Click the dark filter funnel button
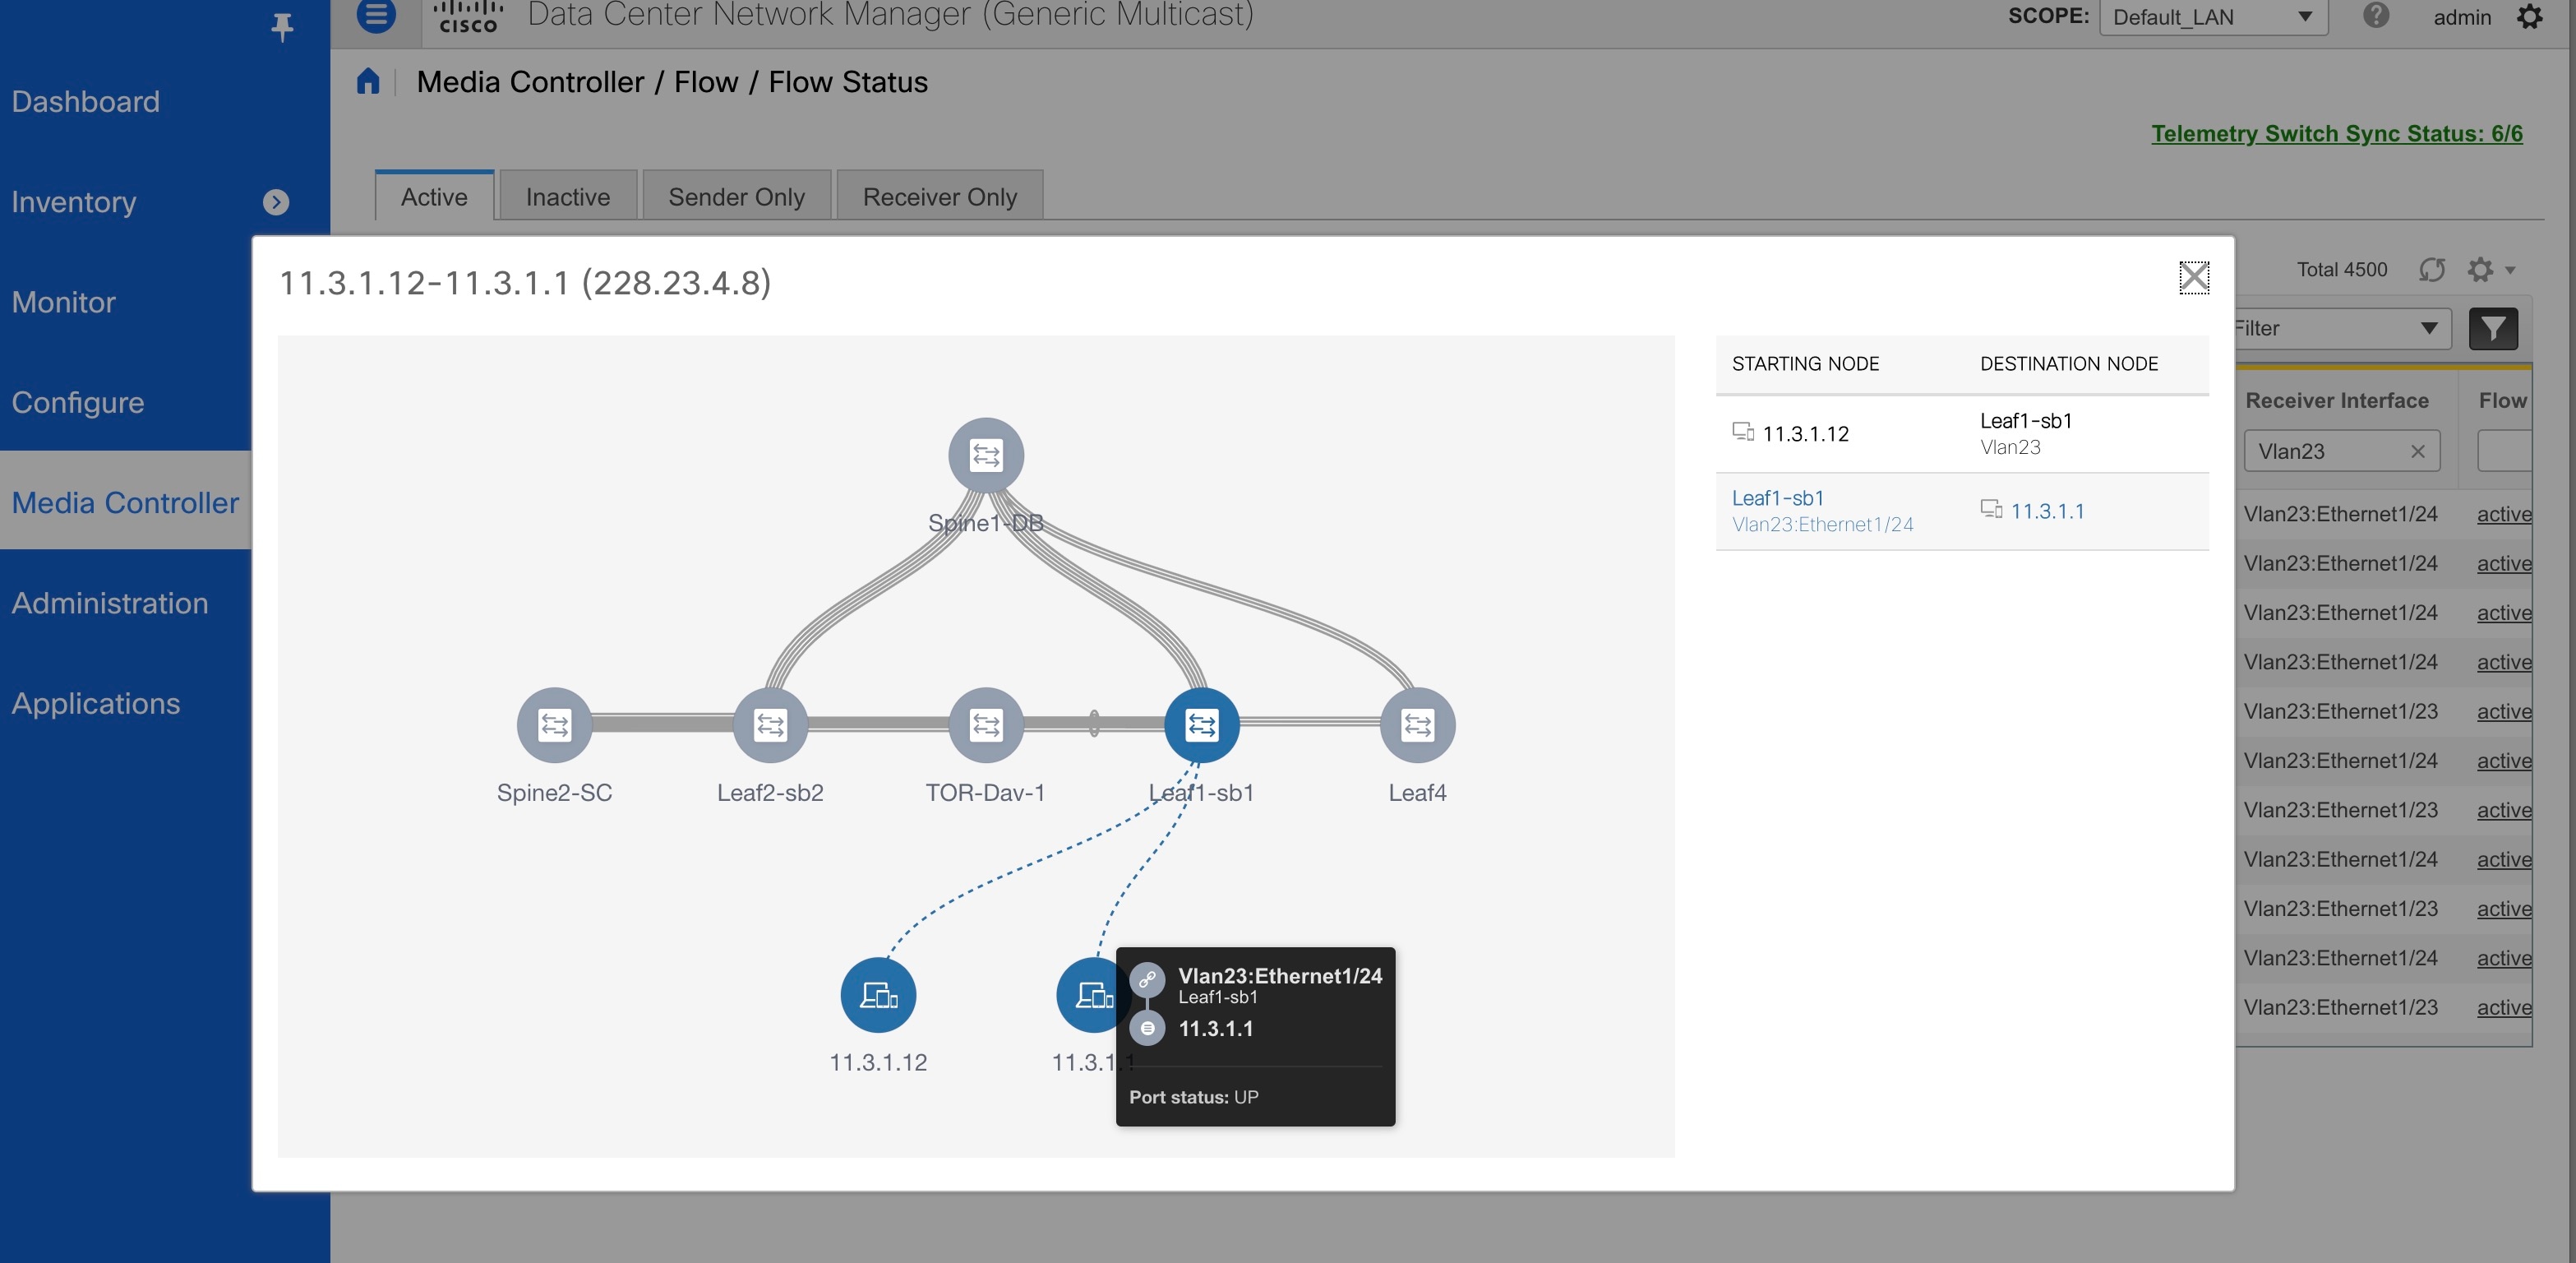This screenshot has height=1263, width=2576. pos(2493,328)
